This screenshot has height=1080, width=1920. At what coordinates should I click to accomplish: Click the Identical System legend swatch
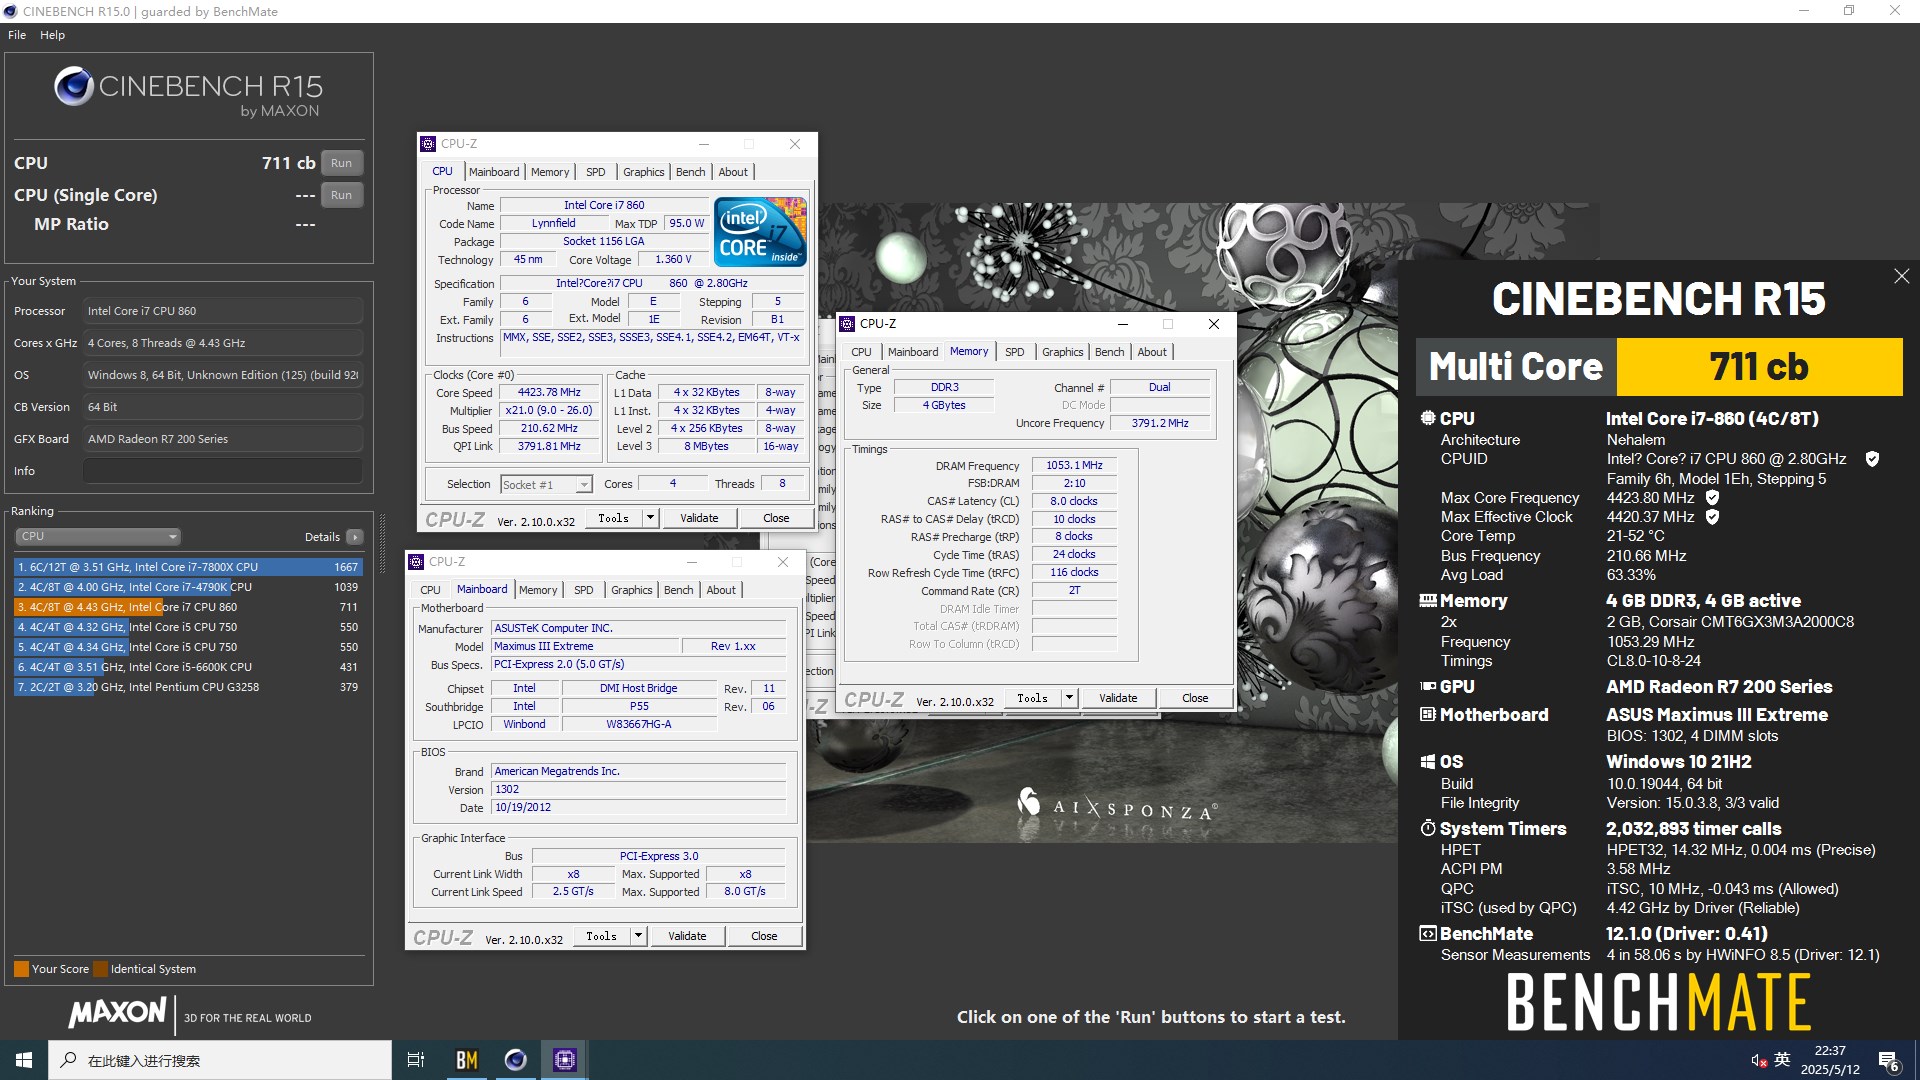tap(99, 969)
